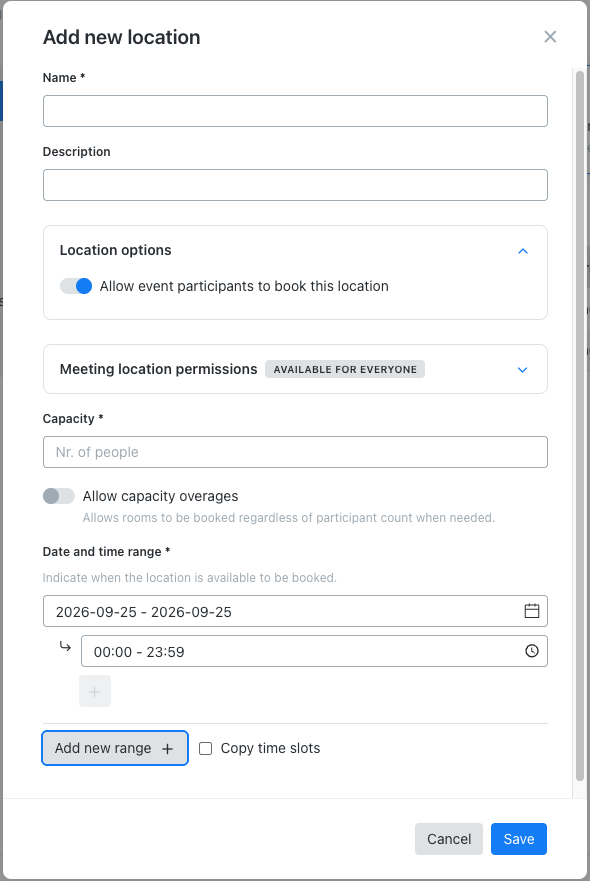590x881 pixels.
Task: Toggle Allow event participants to book
Action: click(76, 286)
